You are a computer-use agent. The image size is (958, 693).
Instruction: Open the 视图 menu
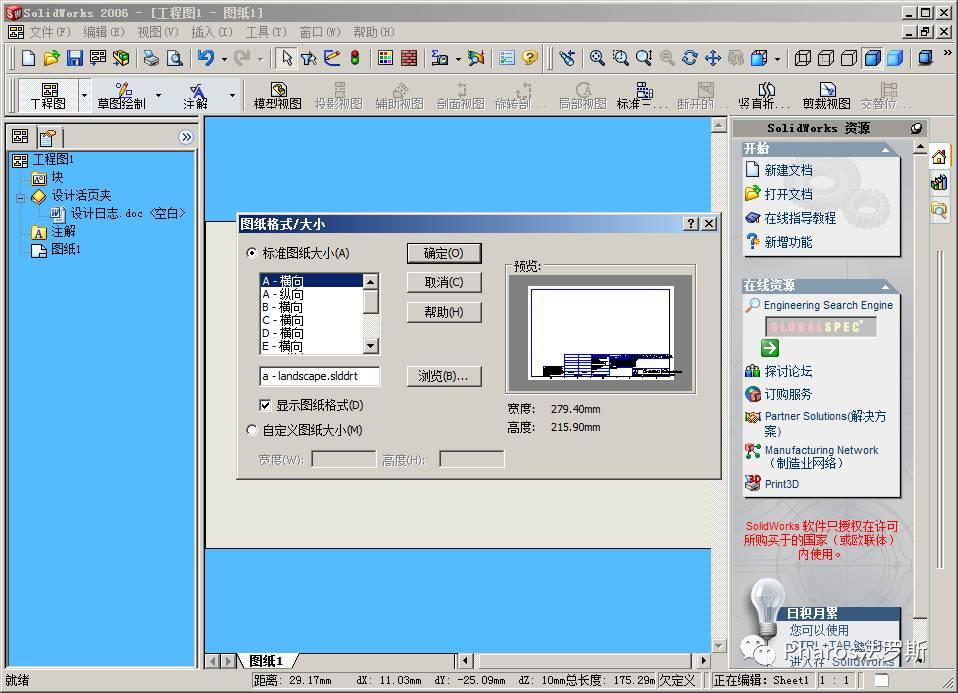pos(158,32)
